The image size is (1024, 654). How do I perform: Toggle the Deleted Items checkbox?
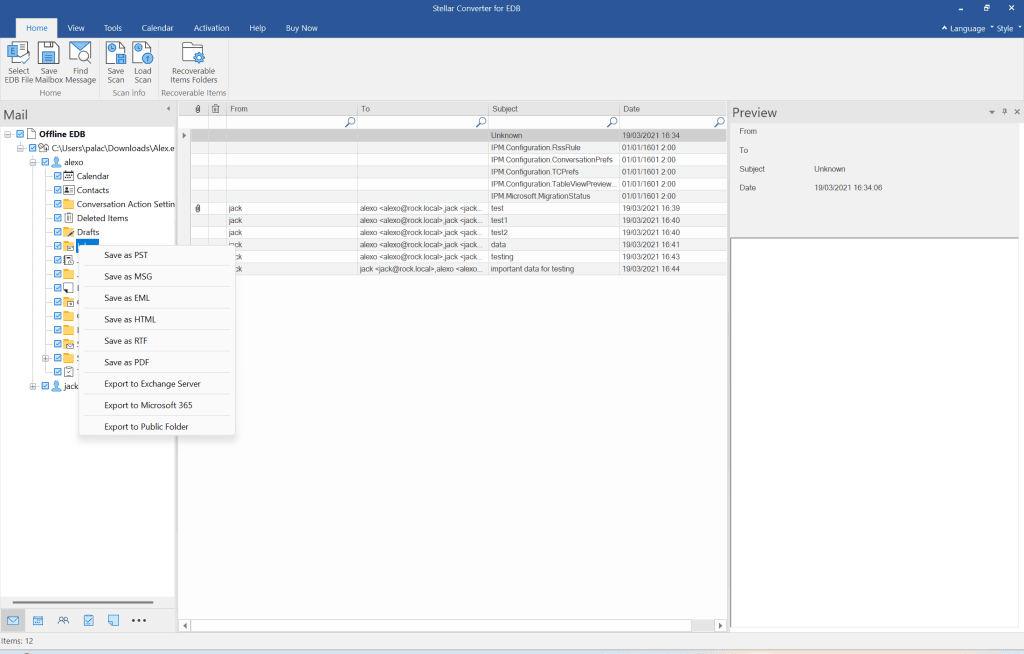pos(57,218)
